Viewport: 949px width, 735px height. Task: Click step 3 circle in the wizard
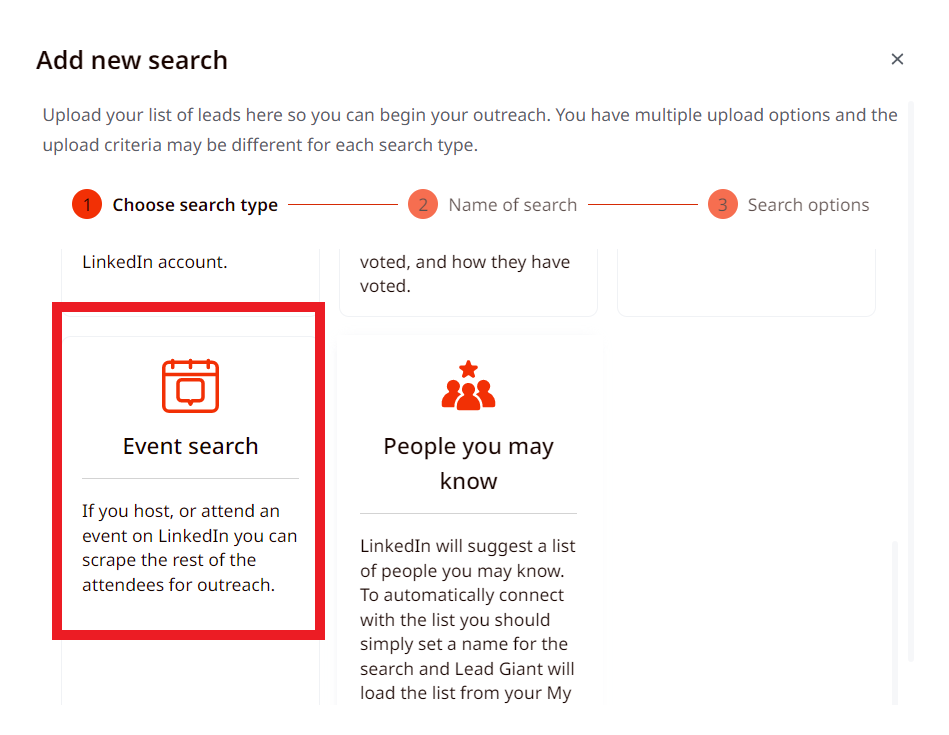(x=723, y=205)
